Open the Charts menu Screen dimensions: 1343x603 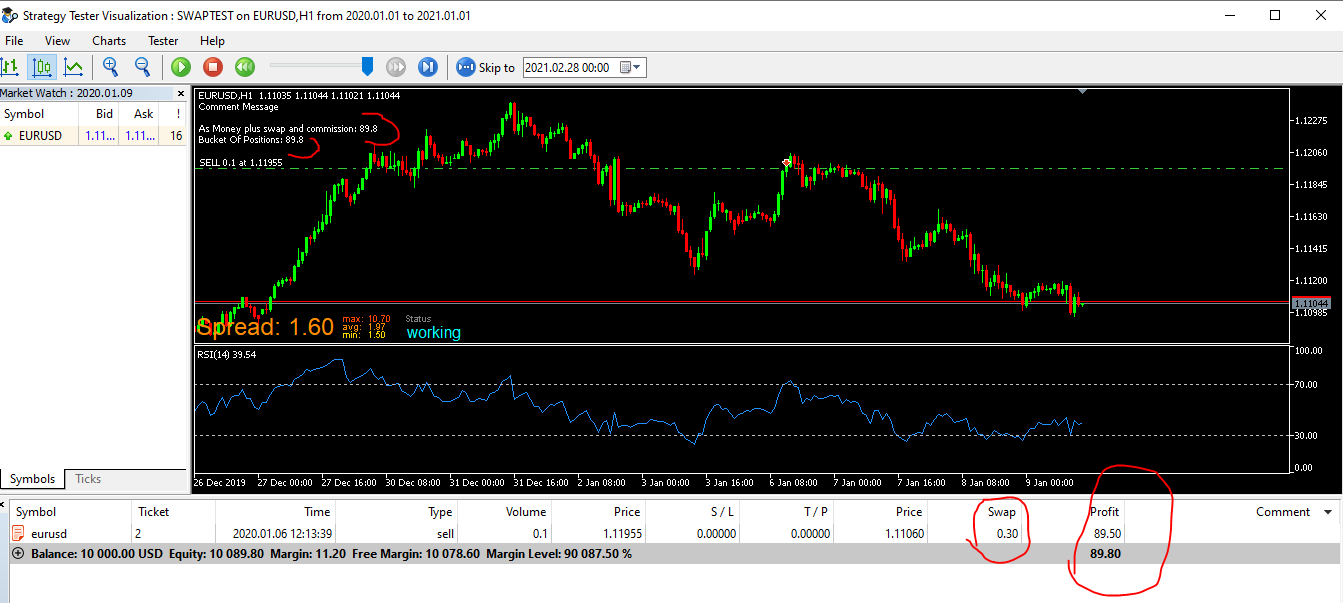[109, 41]
